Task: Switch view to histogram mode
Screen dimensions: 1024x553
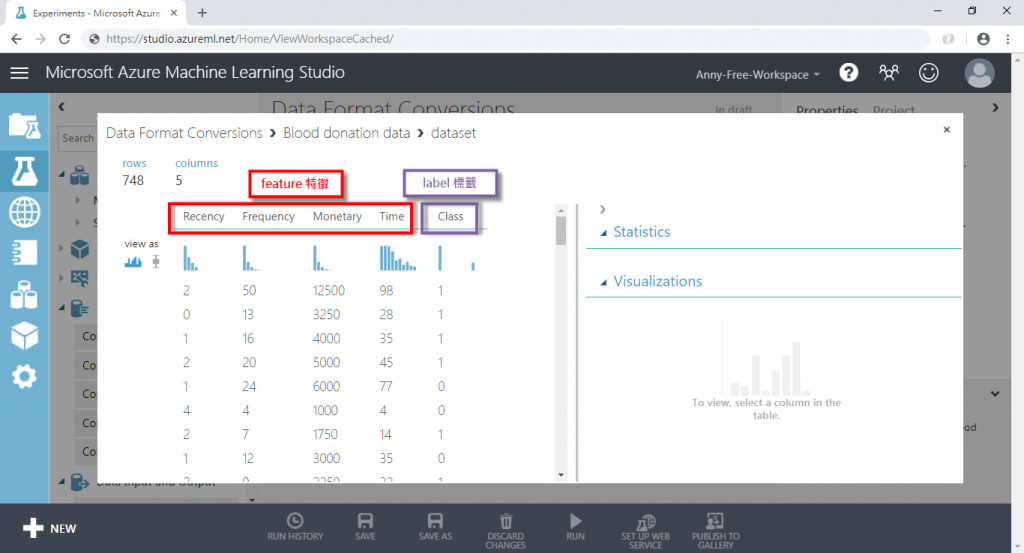Action: tap(133, 262)
